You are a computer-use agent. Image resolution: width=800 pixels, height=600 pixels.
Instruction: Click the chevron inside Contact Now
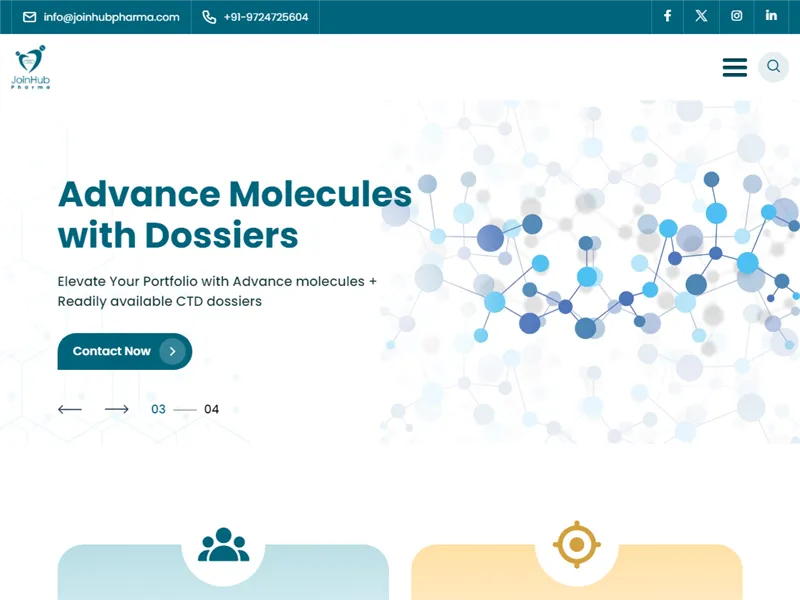click(x=172, y=351)
